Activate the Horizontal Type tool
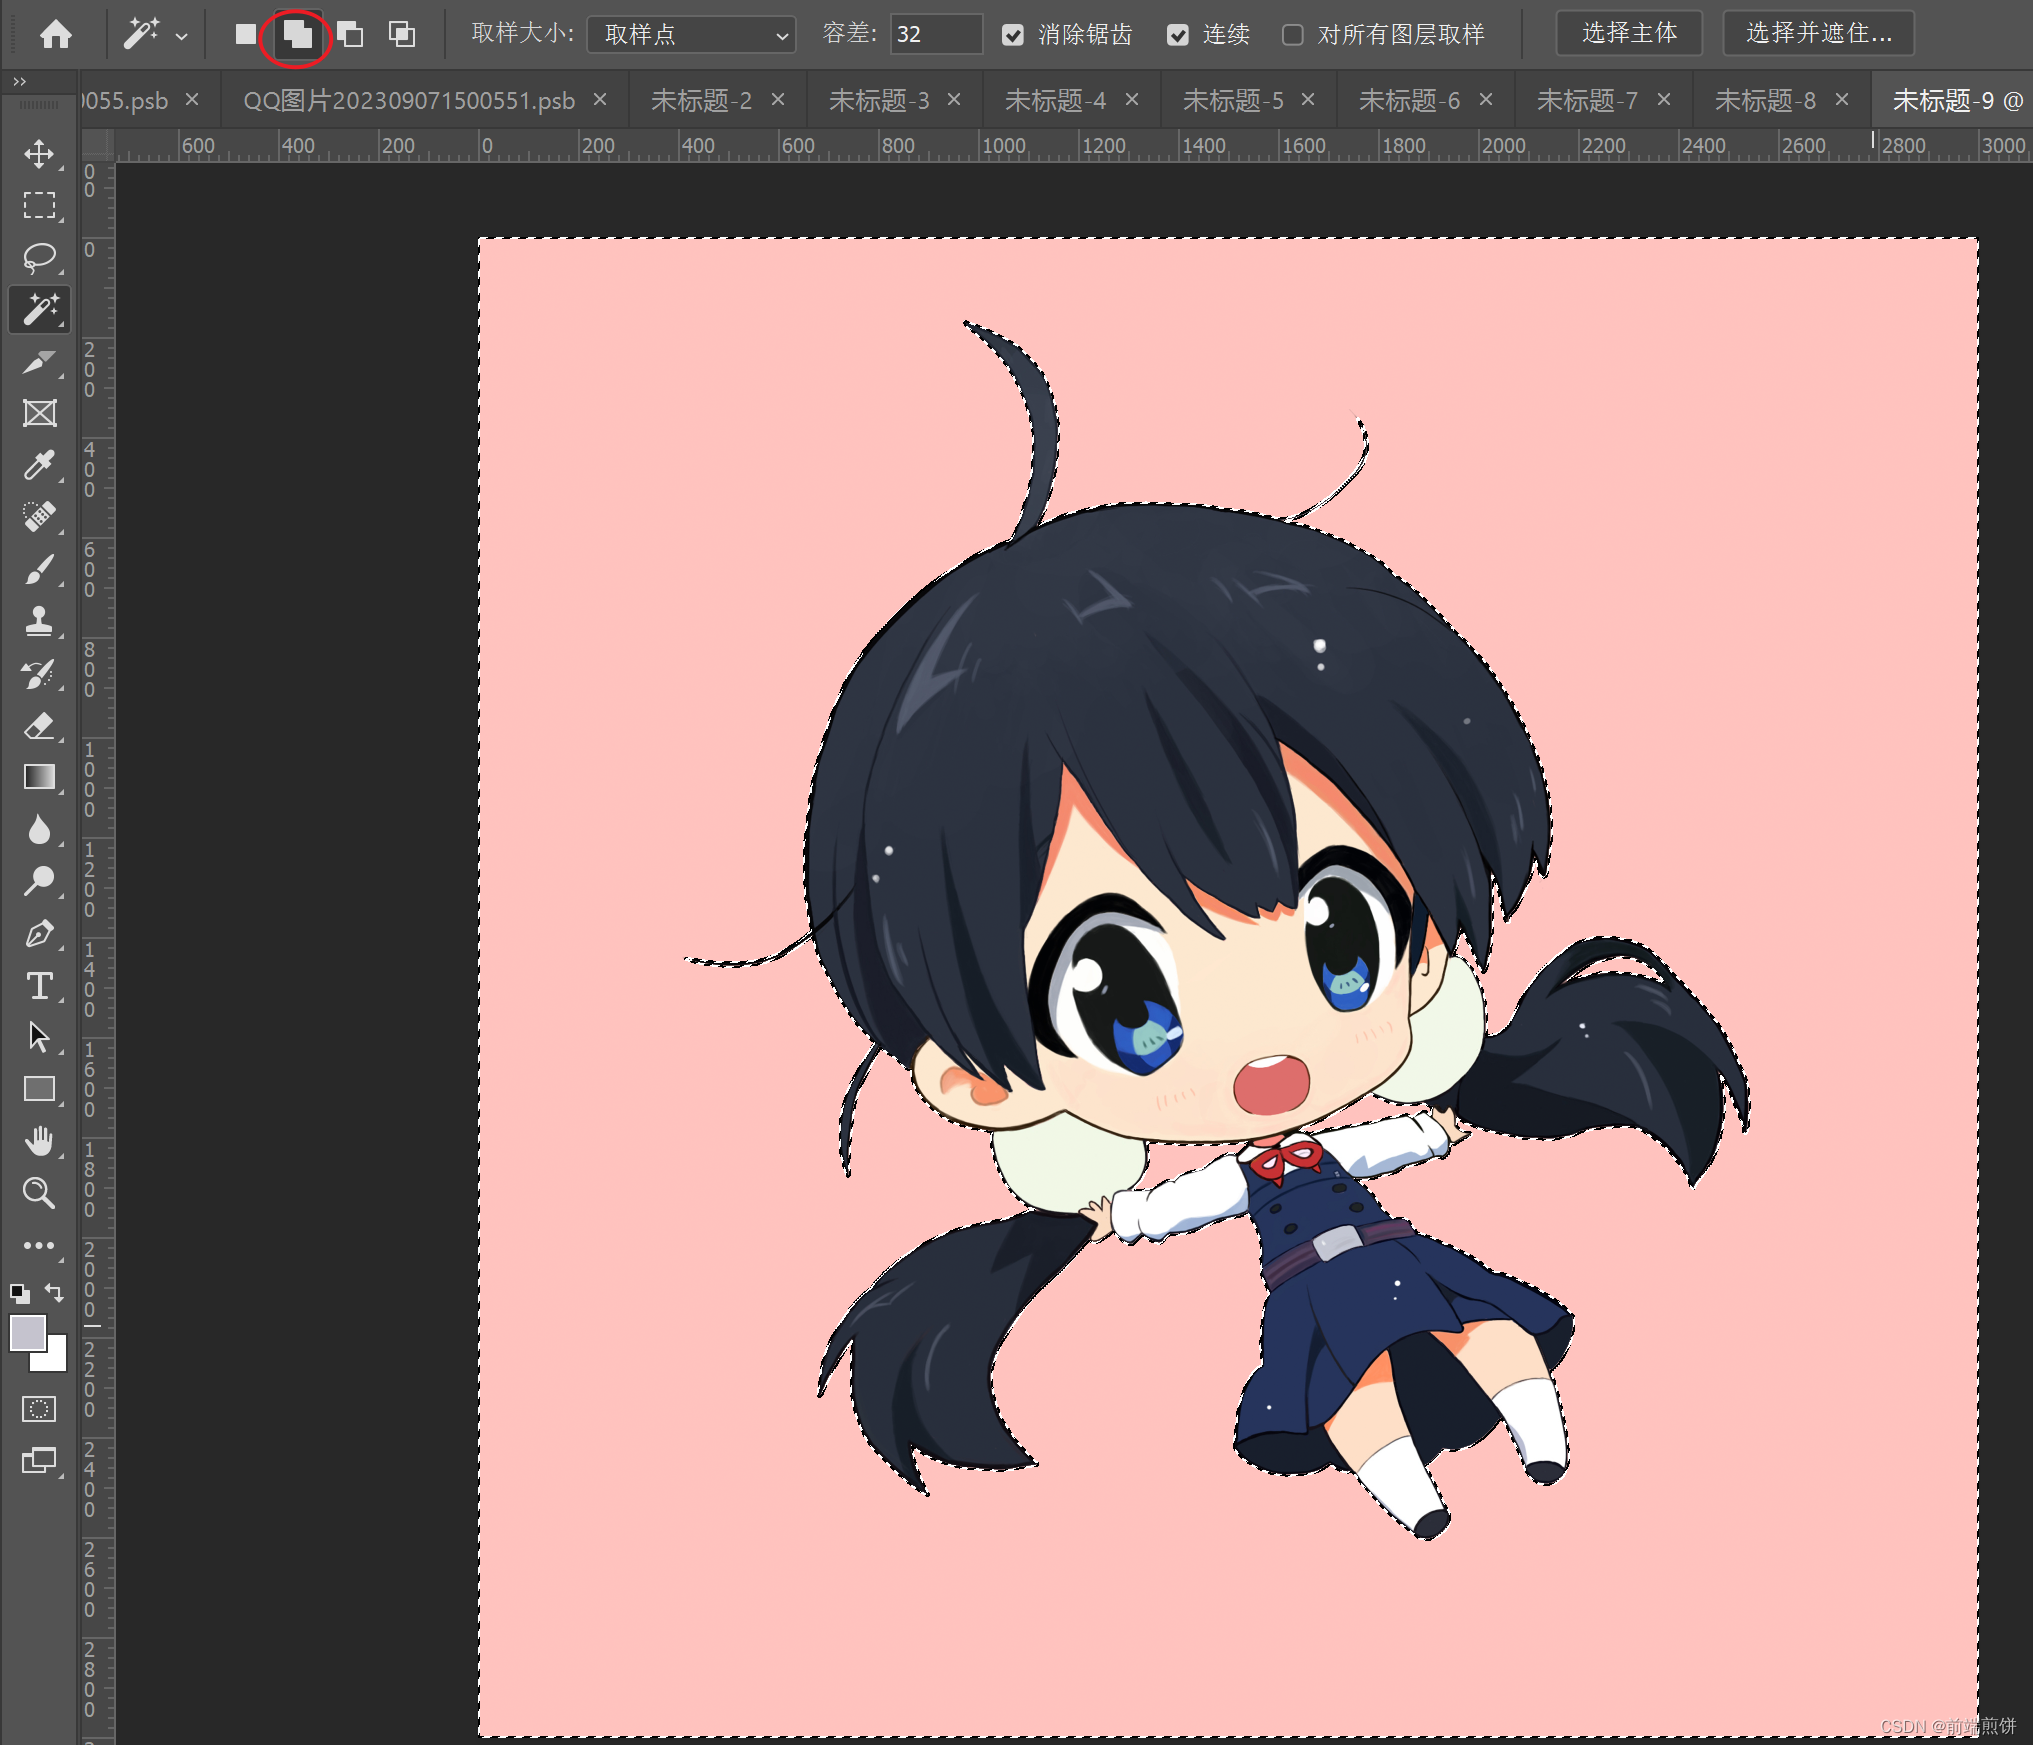 (x=39, y=986)
